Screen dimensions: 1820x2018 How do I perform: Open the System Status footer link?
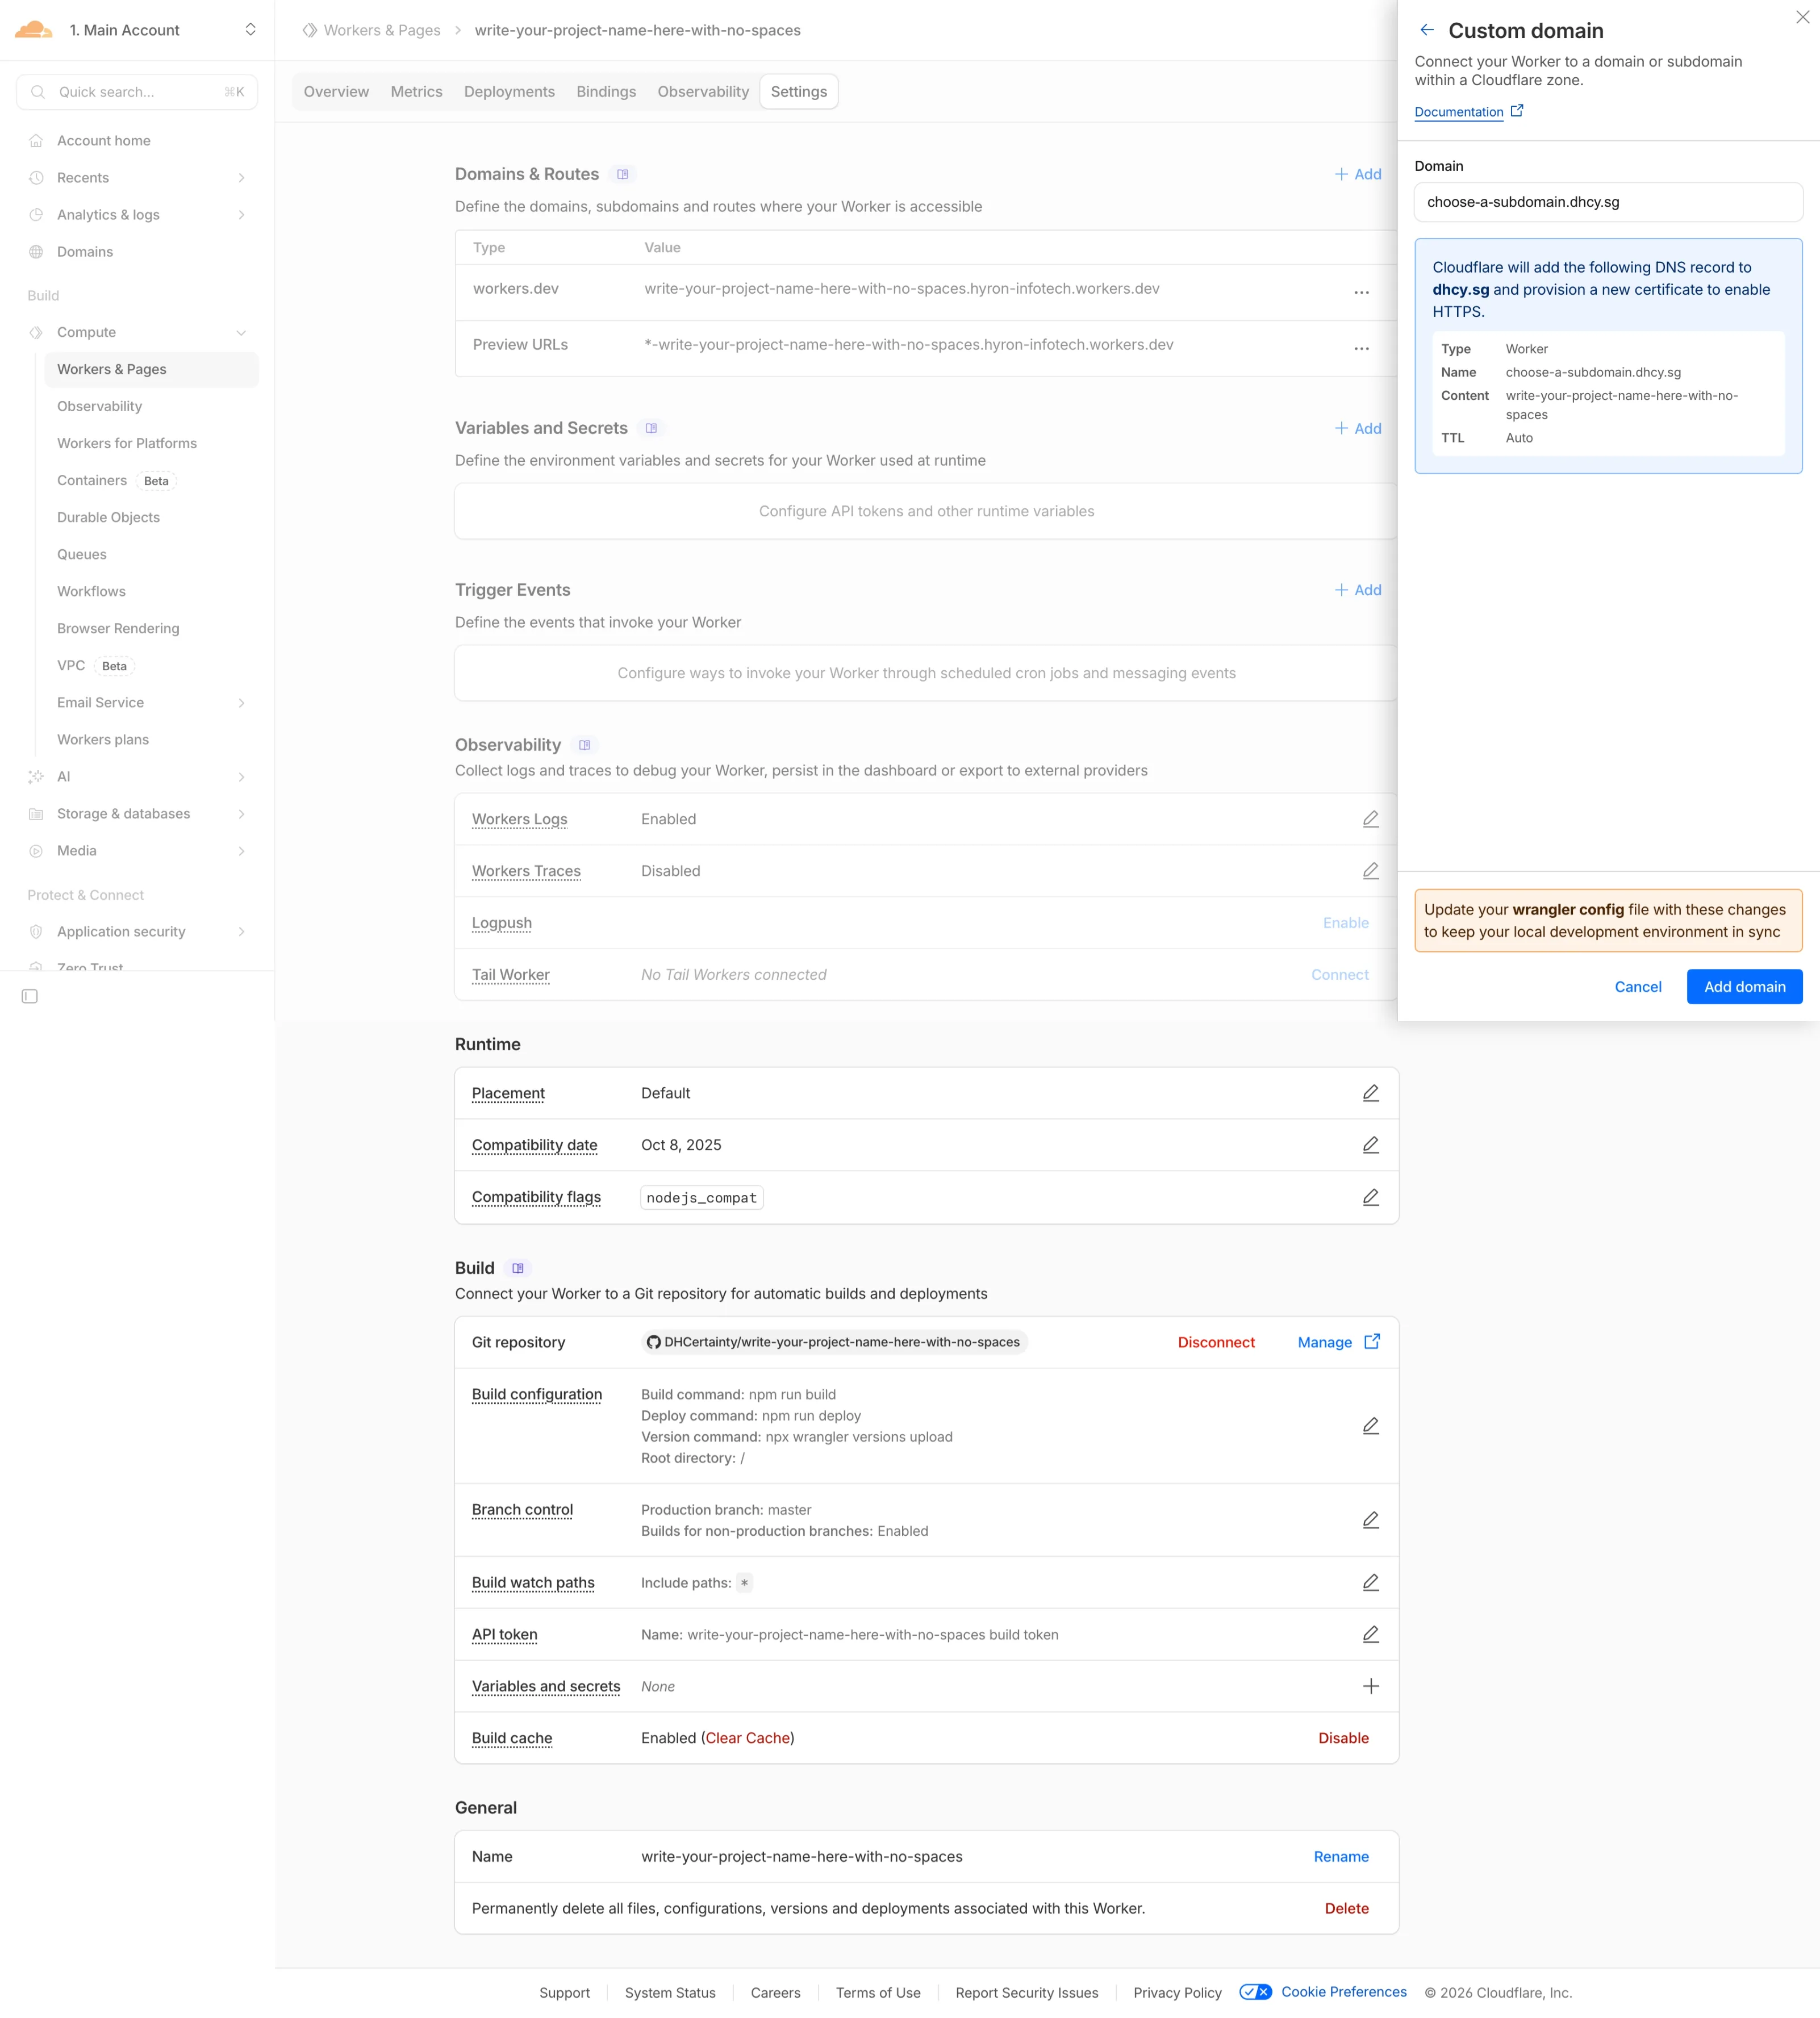pyautogui.click(x=670, y=1993)
